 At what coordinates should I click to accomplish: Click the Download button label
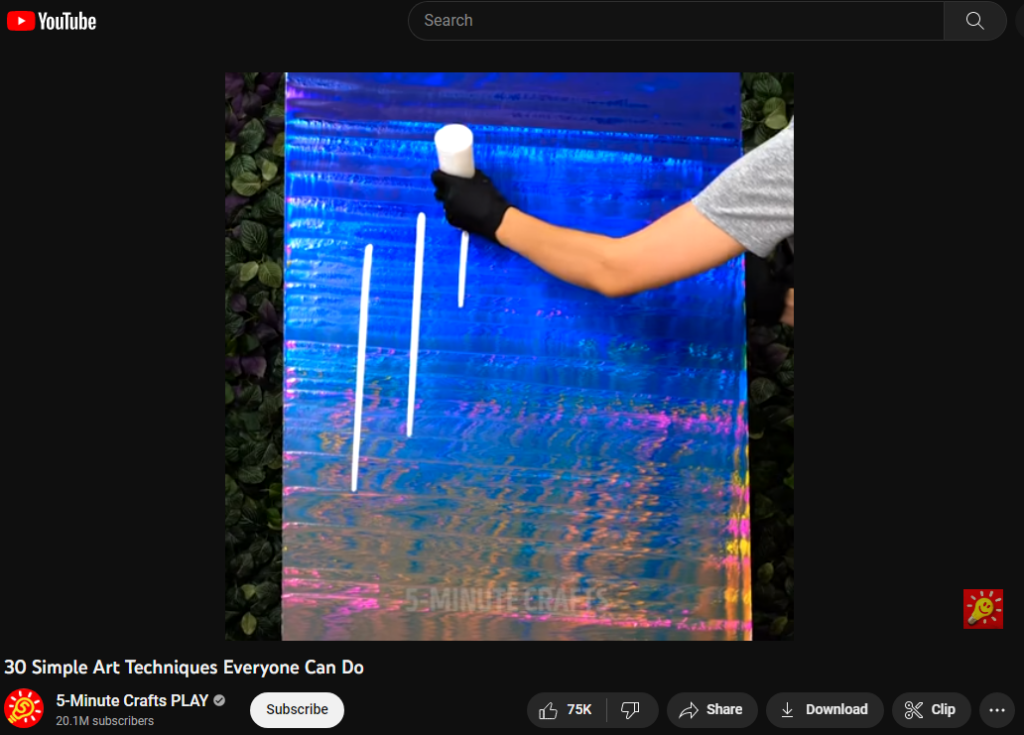pyautogui.click(x=837, y=710)
